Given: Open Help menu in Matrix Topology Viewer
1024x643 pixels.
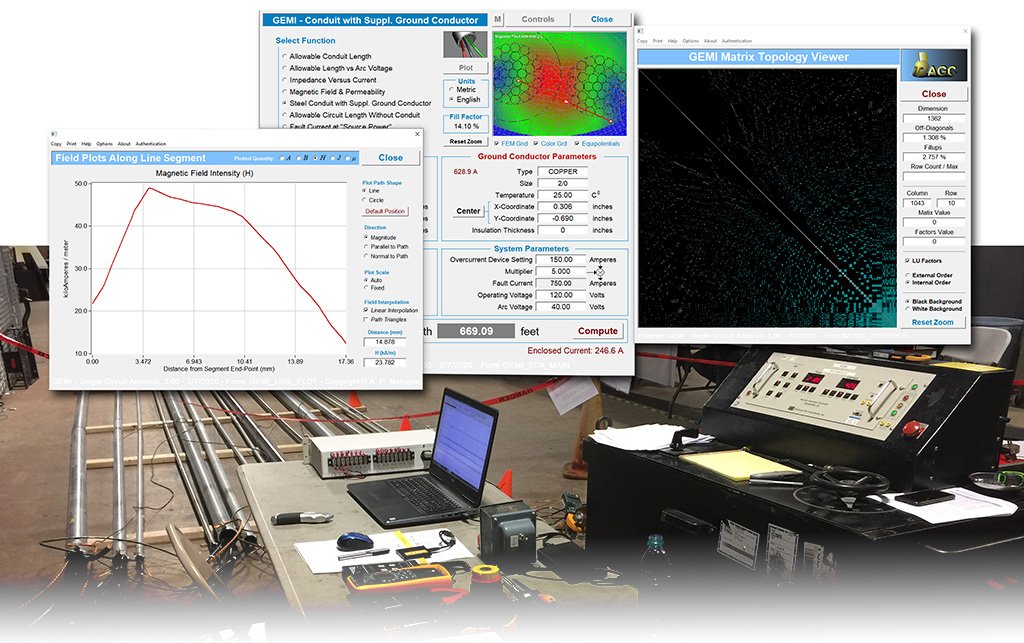Looking at the screenshot, I should point(673,41).
